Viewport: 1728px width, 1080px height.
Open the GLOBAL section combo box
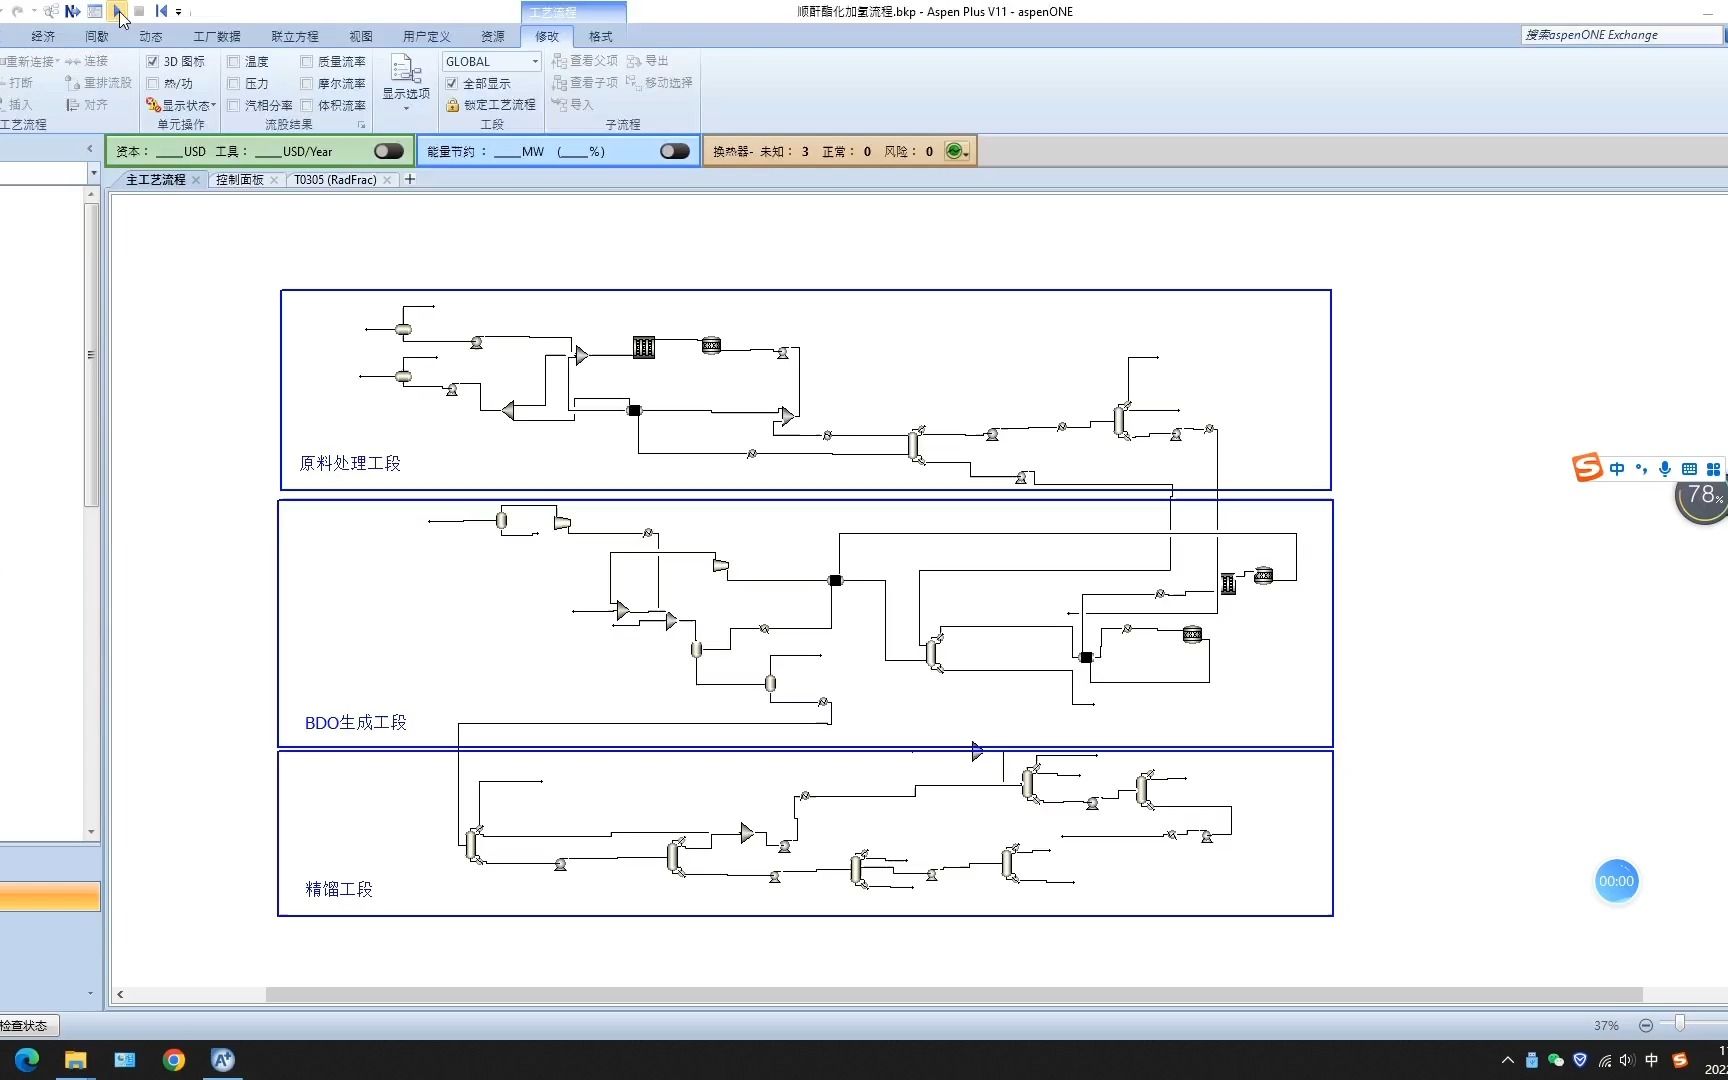[491, 62]
